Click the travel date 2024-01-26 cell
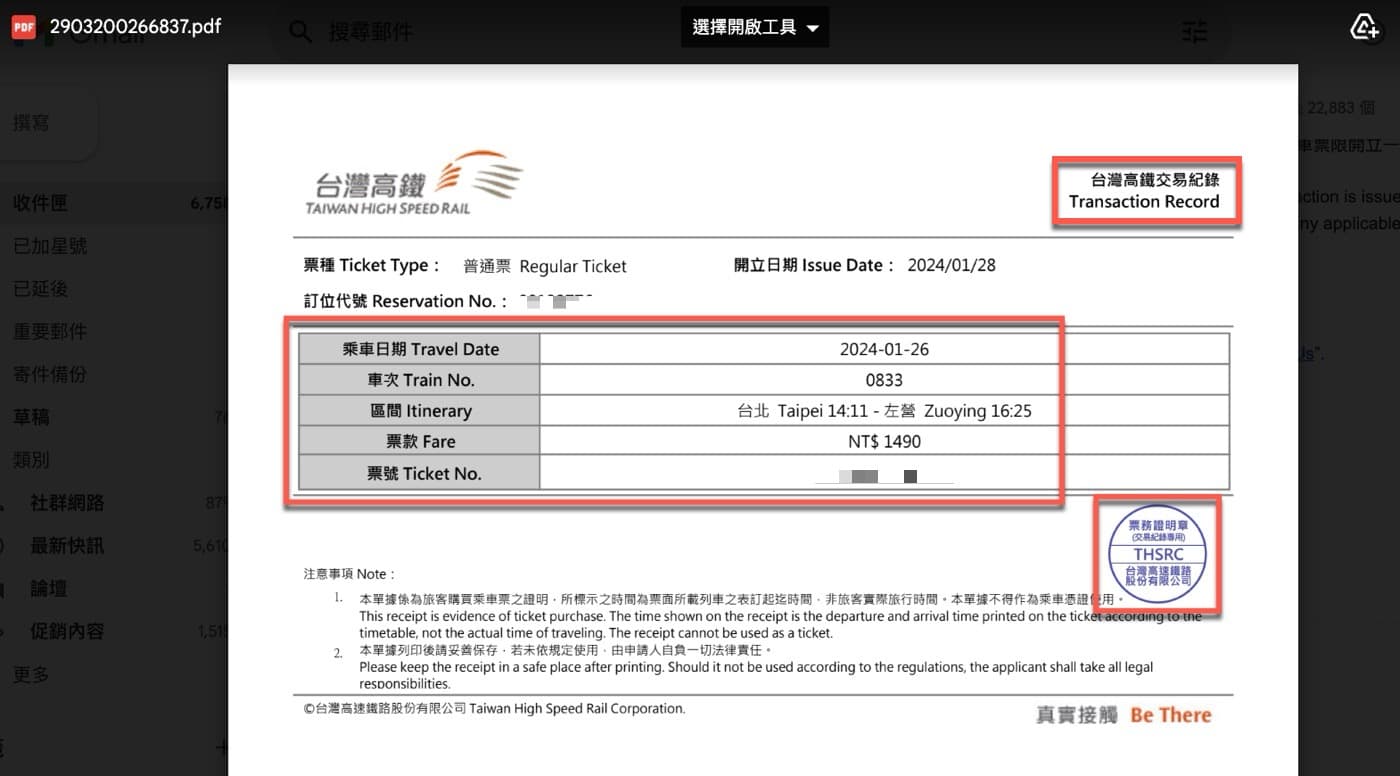1400x776 pixels. [x=884, y=349]
